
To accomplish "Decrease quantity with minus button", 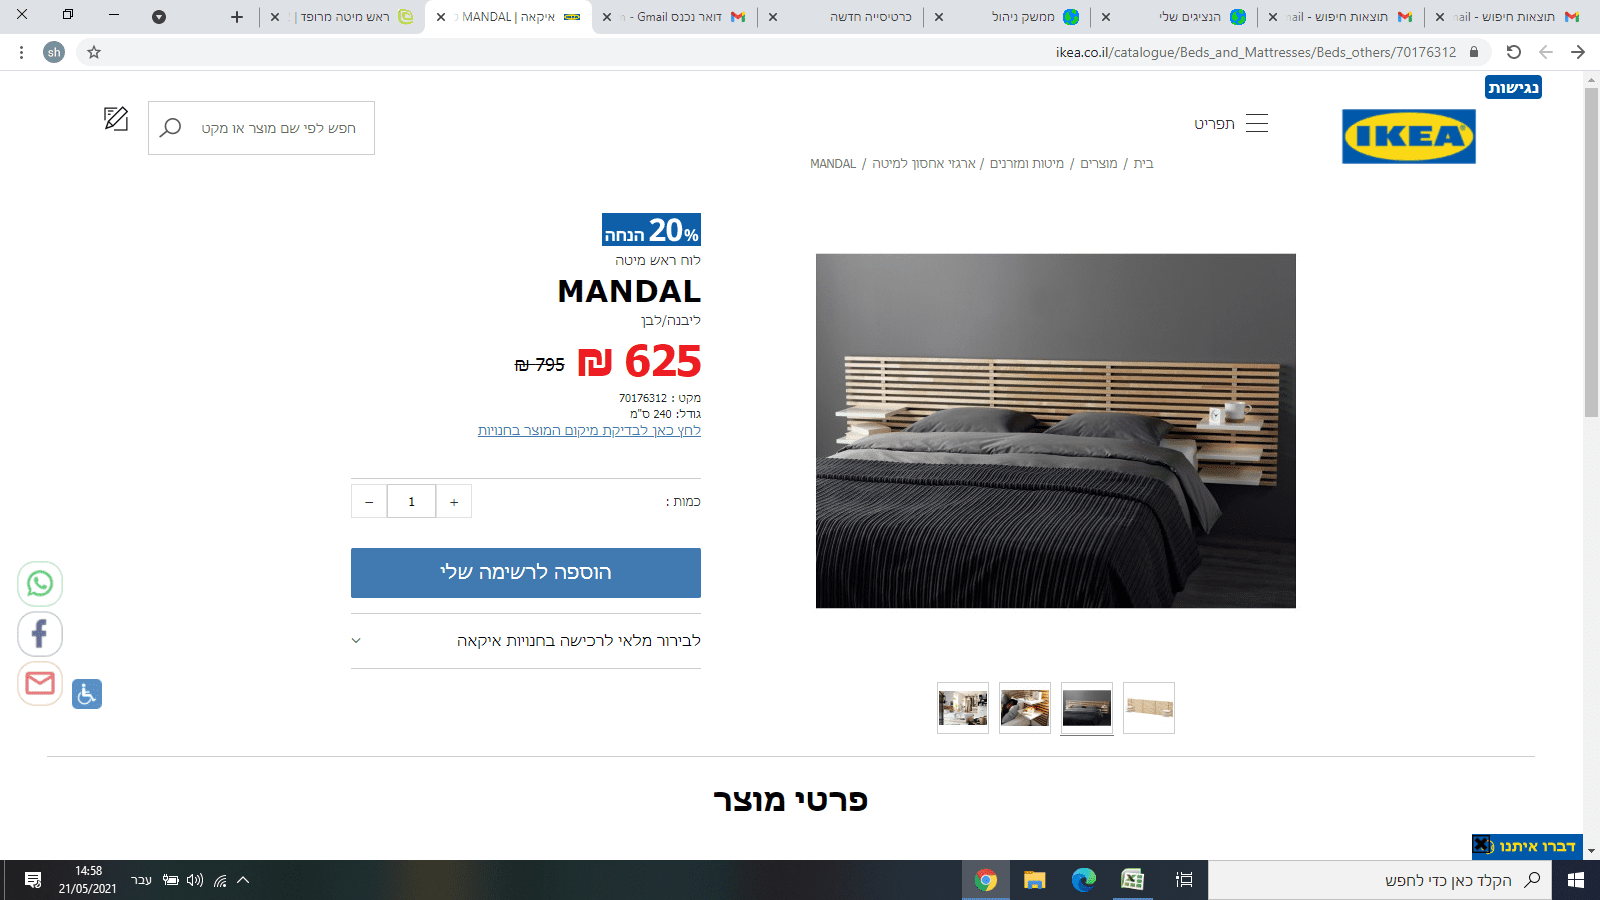I will point(369,502).
